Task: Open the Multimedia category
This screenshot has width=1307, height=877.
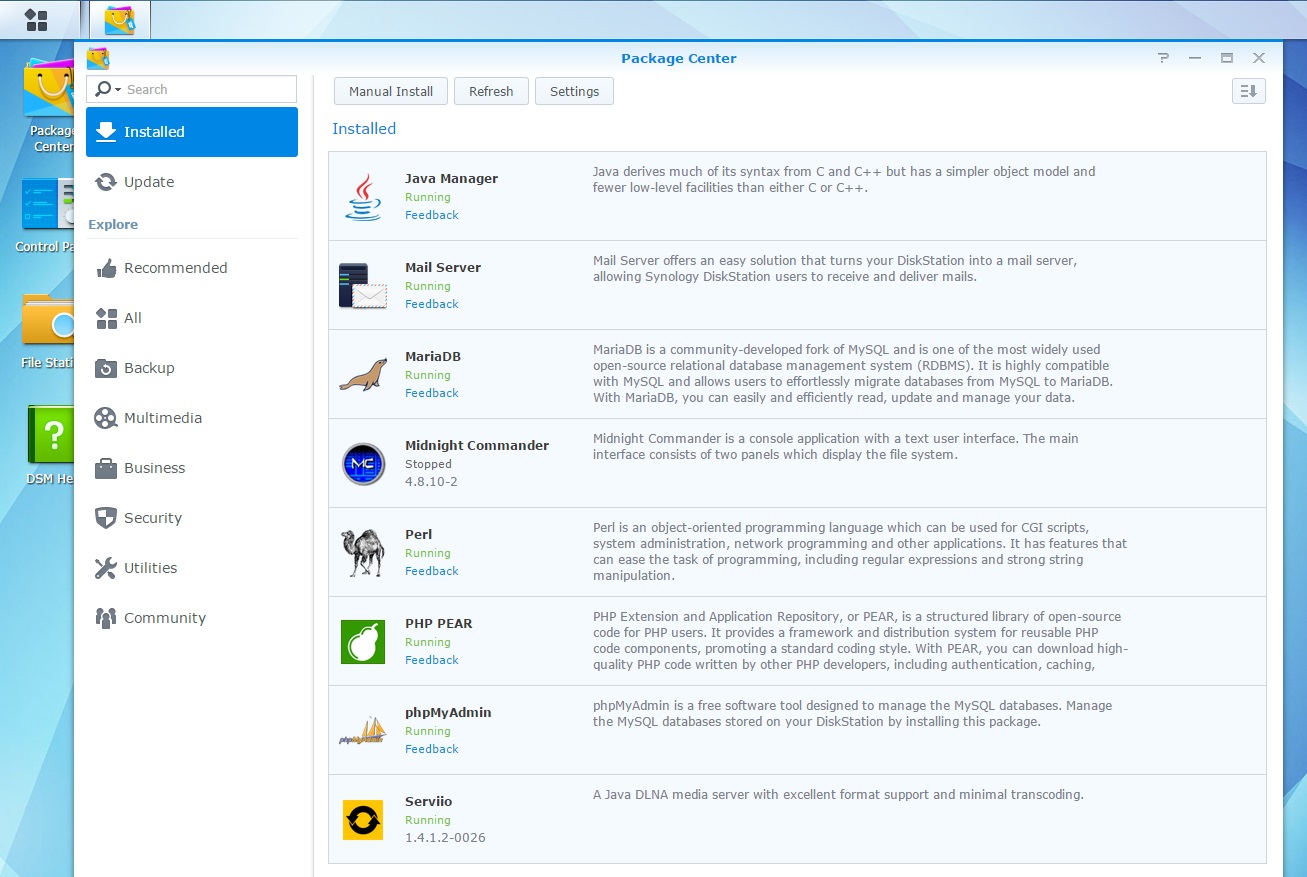Action: click(192, 418)
